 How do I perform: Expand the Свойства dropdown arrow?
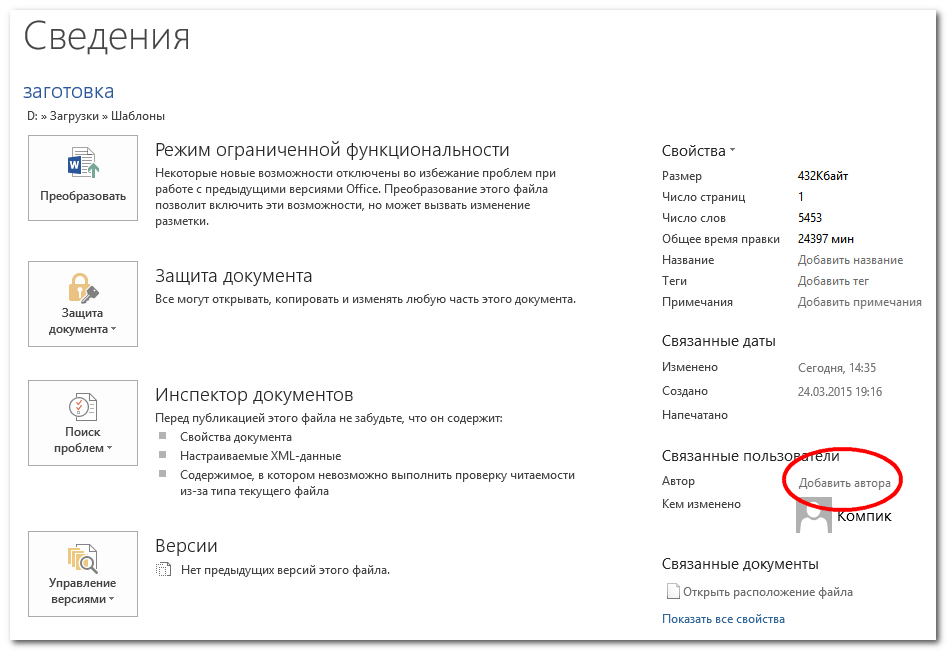click(x=732, y=150)
